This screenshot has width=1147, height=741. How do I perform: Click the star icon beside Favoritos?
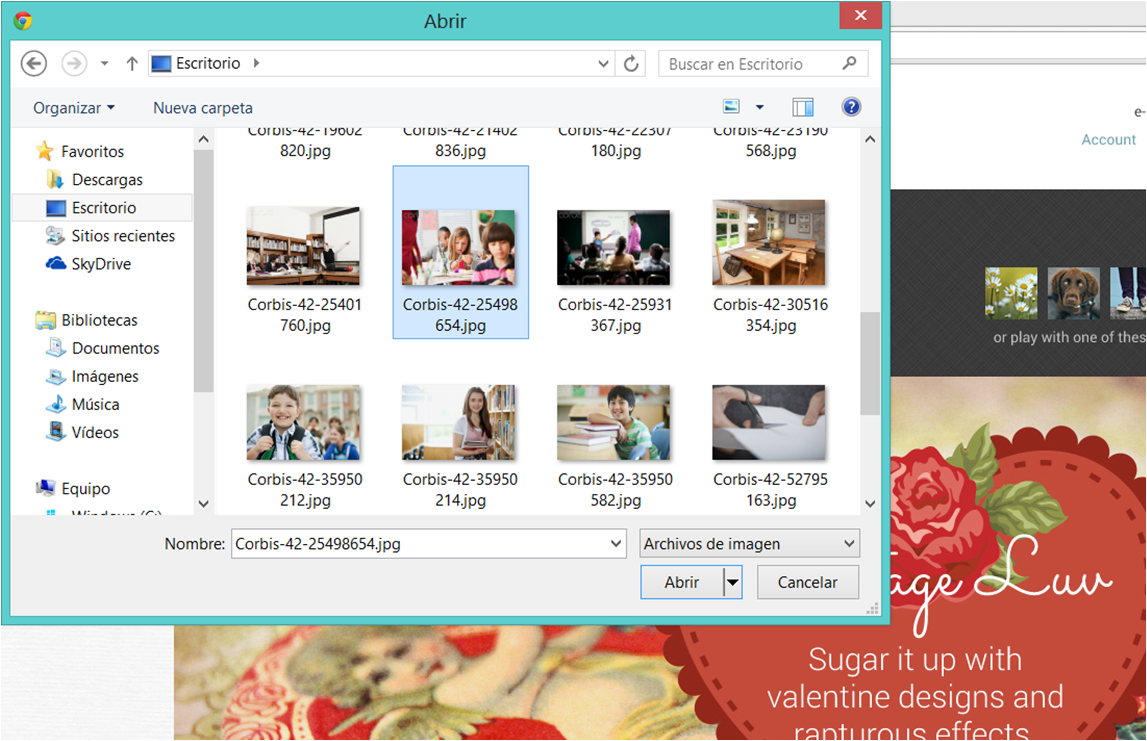click(x=45, y=151)
